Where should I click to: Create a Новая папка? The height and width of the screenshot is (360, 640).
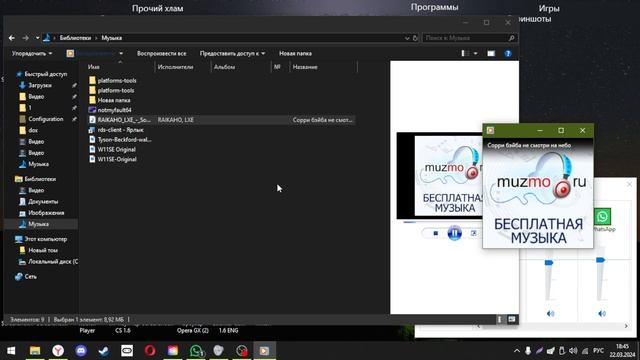(295, 53)
